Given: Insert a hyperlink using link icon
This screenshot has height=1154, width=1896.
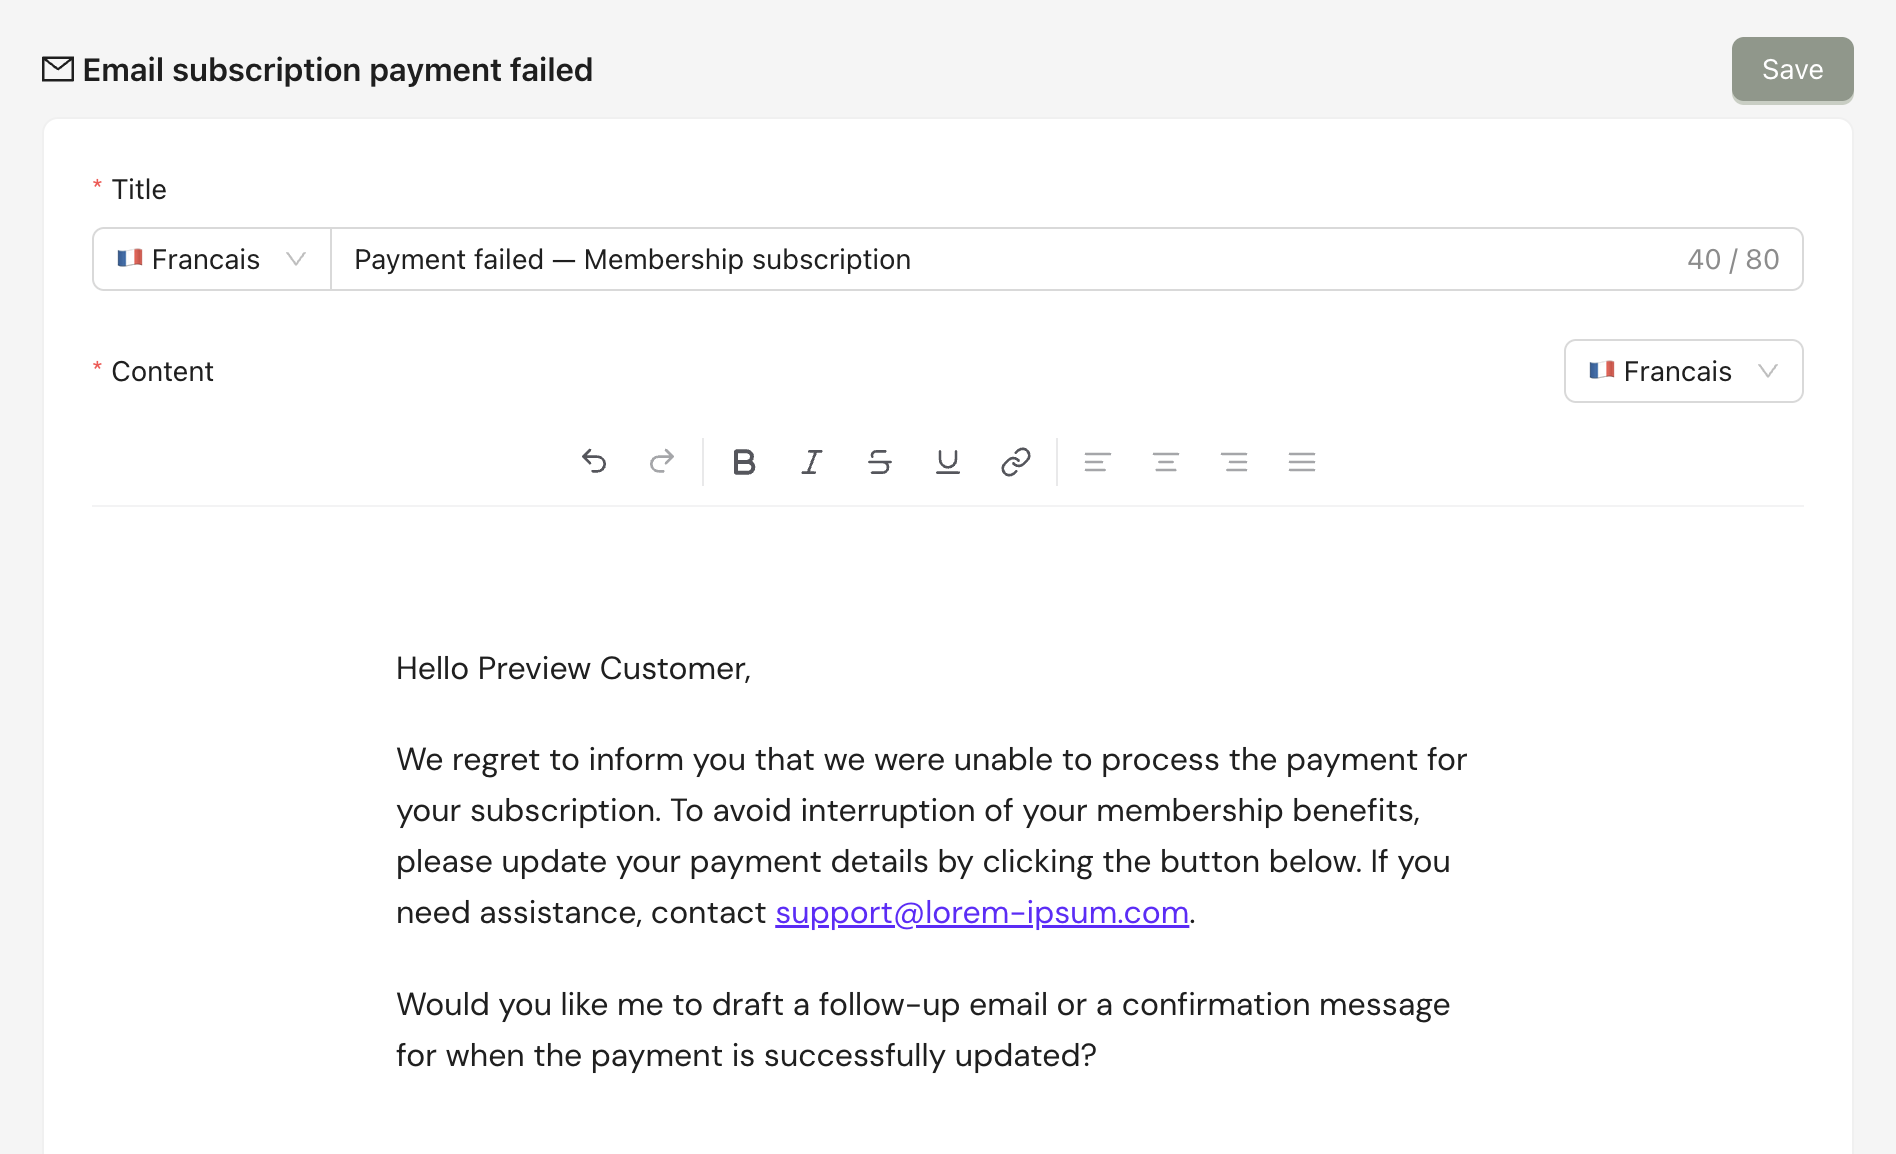Looking at the screenshot, I should pos(1016,461).
